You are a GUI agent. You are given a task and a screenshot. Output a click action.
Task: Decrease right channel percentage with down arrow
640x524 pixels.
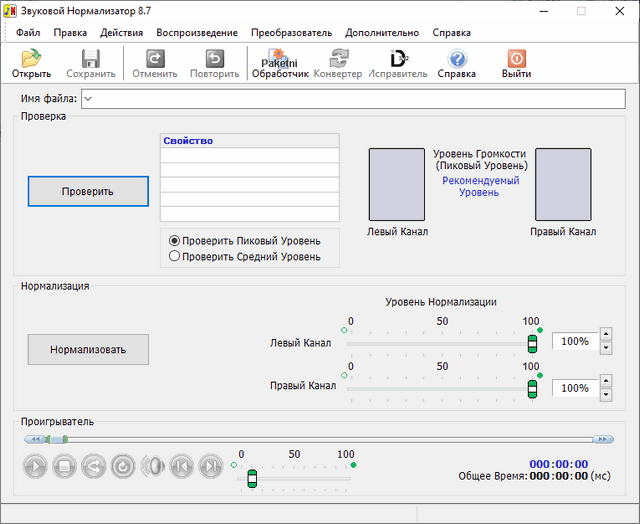pos(605,394)
